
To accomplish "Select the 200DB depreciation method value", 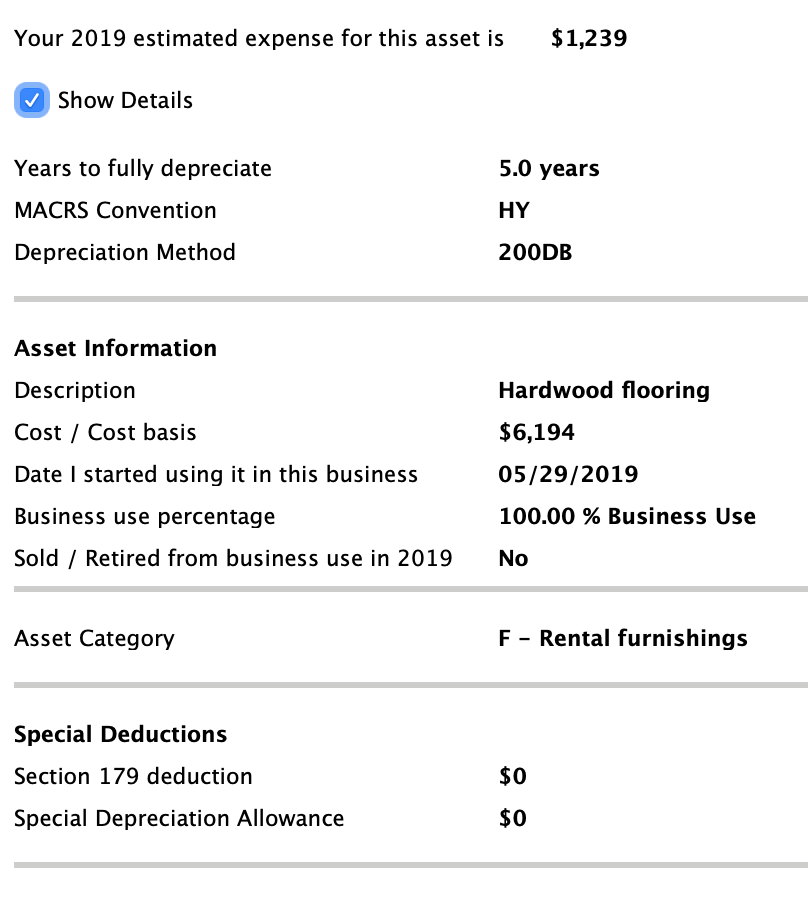I will click(535, 253).
